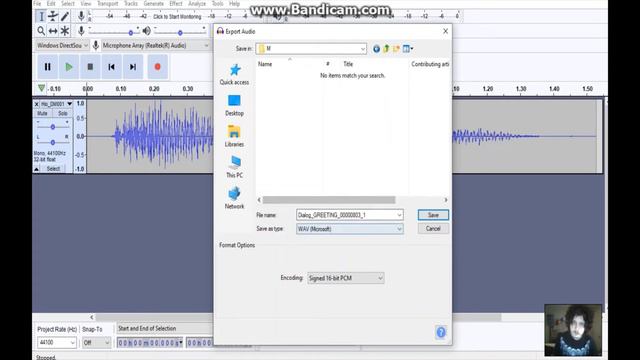Pause playback with the Pause button
Viewport: 640px width, 360px height.
[48, 67]
